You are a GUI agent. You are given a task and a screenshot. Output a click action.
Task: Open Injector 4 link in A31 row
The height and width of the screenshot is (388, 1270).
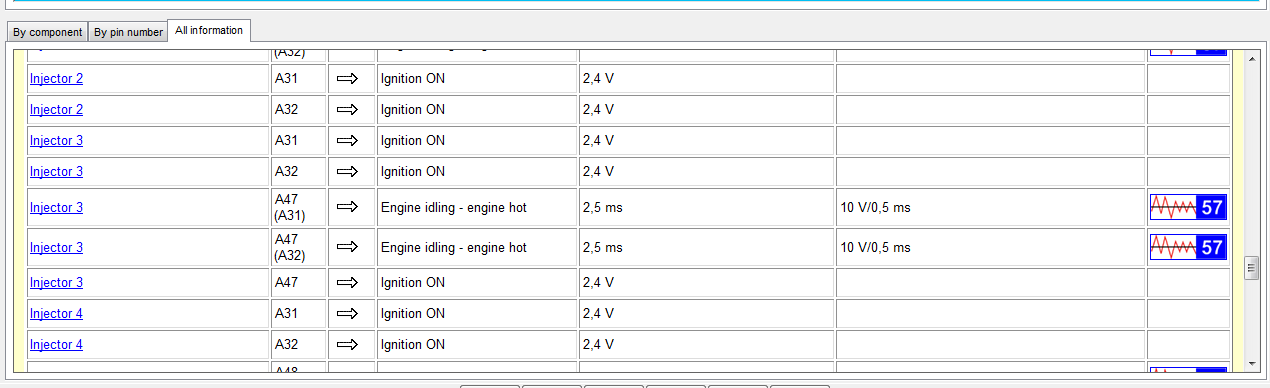[x=56, y=313]
